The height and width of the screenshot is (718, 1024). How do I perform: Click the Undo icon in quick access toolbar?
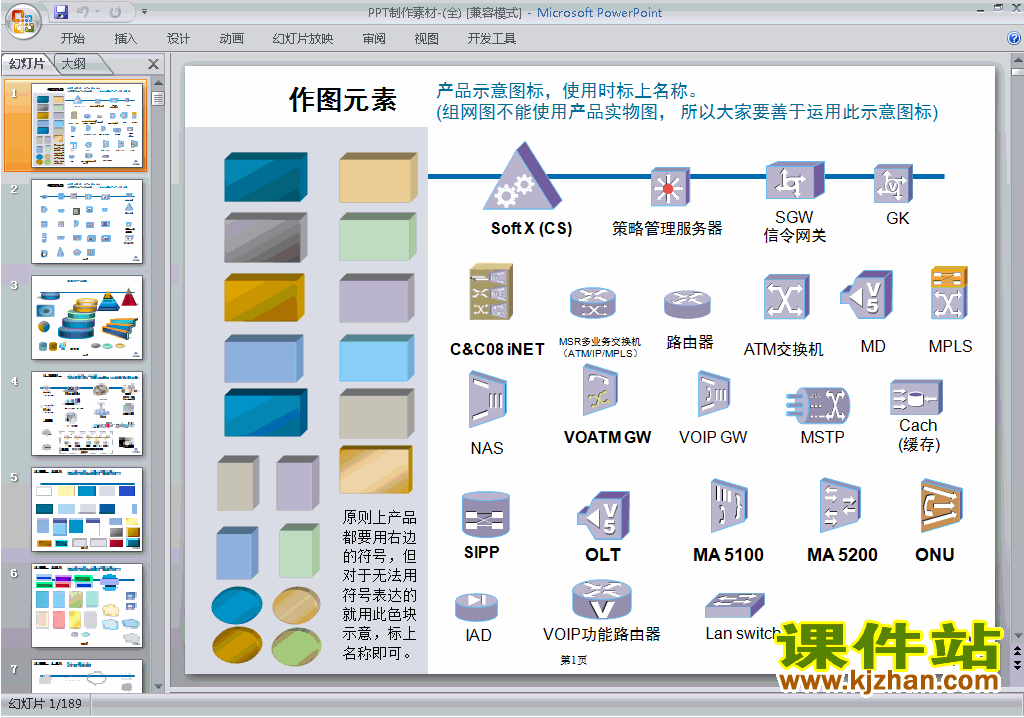coord(82,12)
